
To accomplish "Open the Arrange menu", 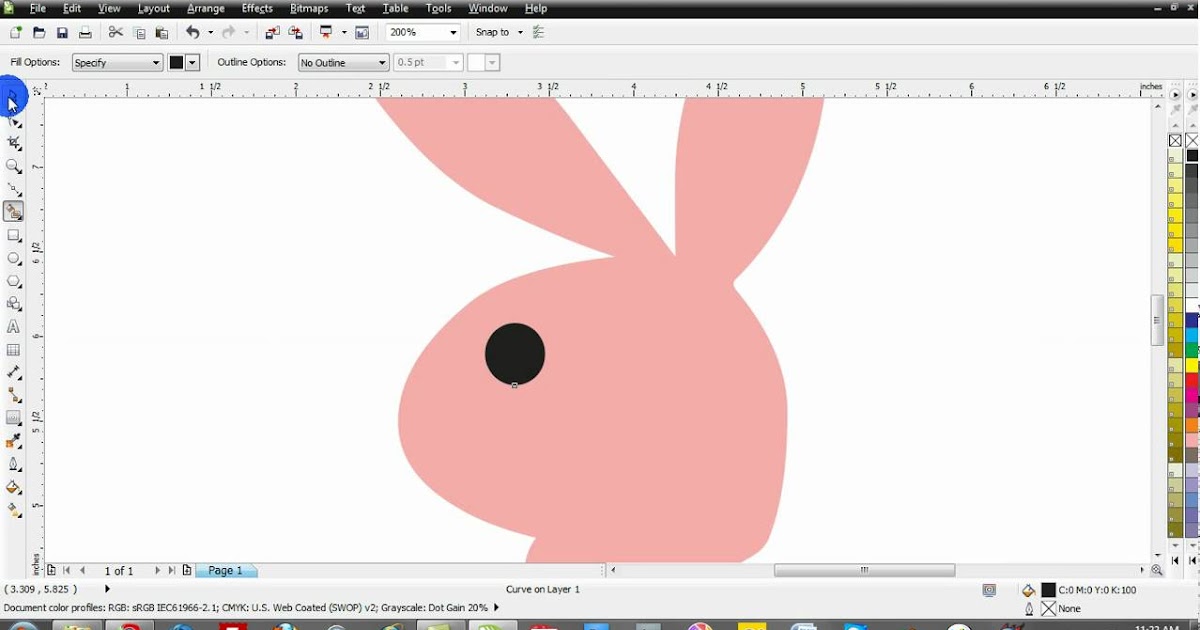I will point(206,9).
